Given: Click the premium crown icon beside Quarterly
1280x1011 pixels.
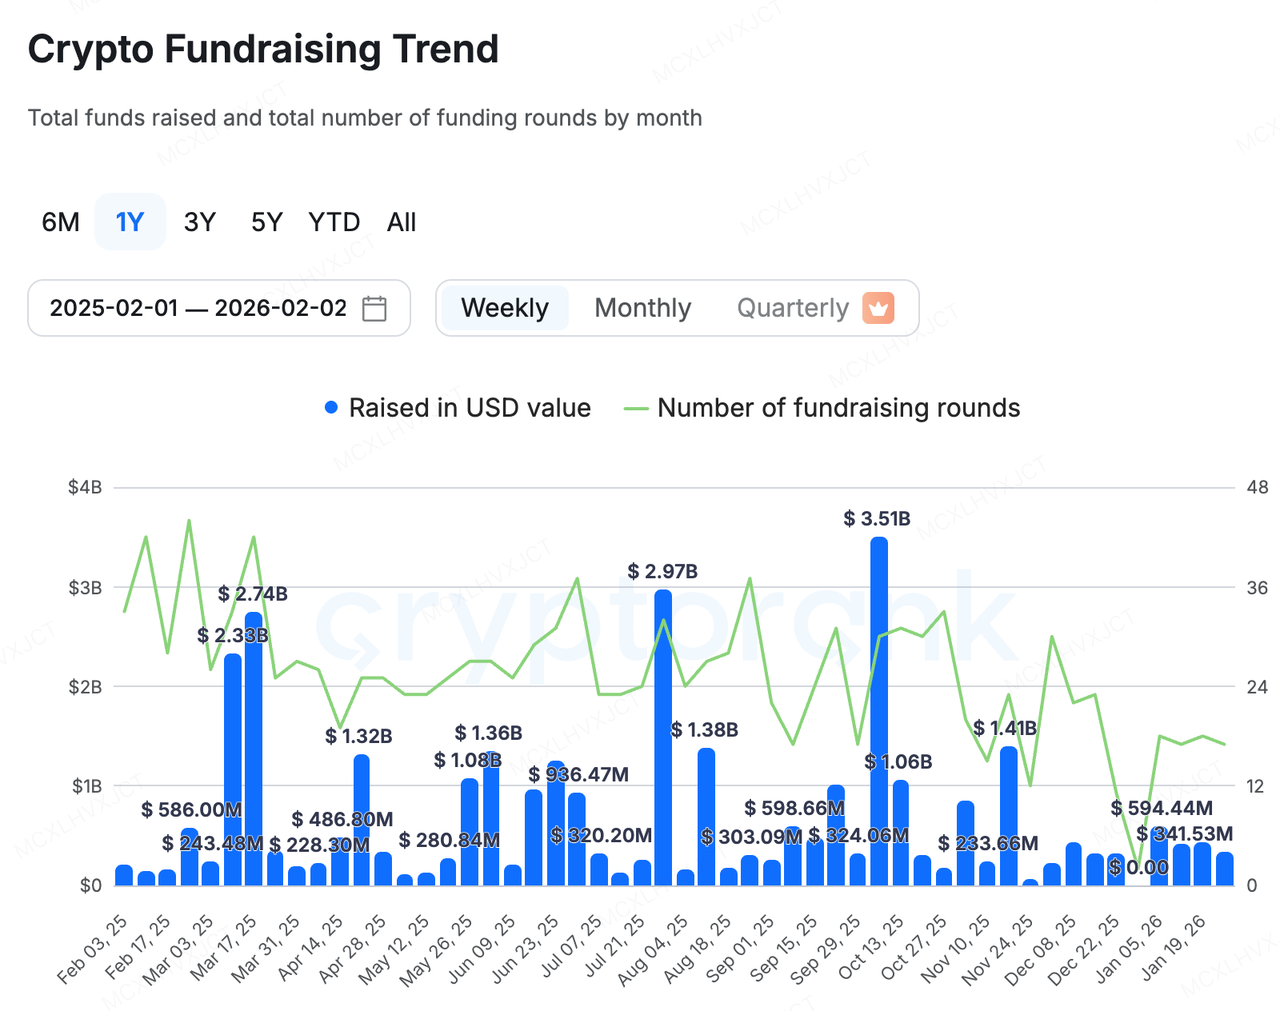Looking at the screenshot, I should (878, 308).
